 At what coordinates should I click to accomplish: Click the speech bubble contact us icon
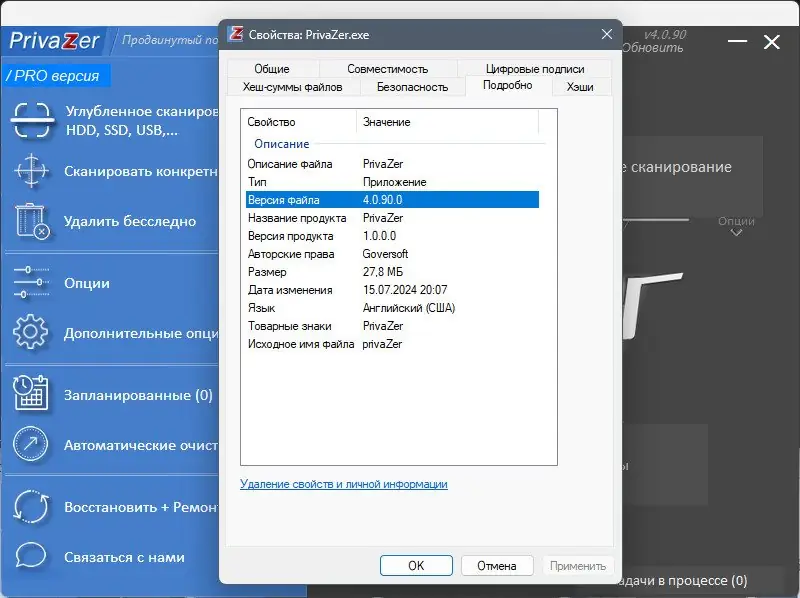click(31, 556)
